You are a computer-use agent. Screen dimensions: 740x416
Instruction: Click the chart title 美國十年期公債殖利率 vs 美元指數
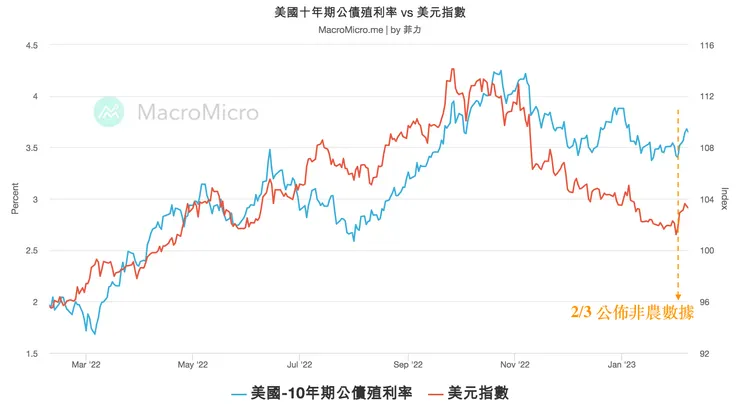(x=370, y=12)
